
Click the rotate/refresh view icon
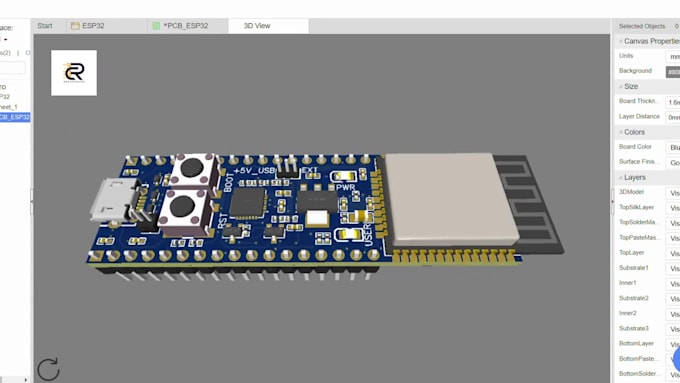[48, 369]
